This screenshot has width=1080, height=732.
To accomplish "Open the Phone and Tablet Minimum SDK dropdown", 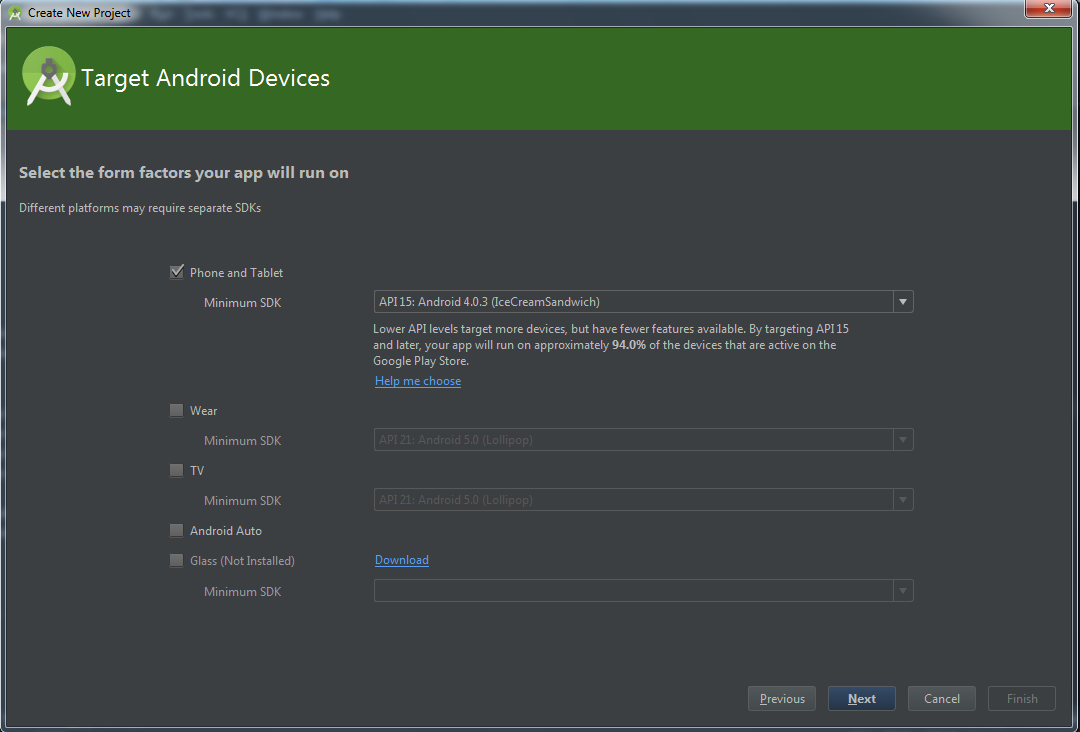I will [x=643, y=302].
